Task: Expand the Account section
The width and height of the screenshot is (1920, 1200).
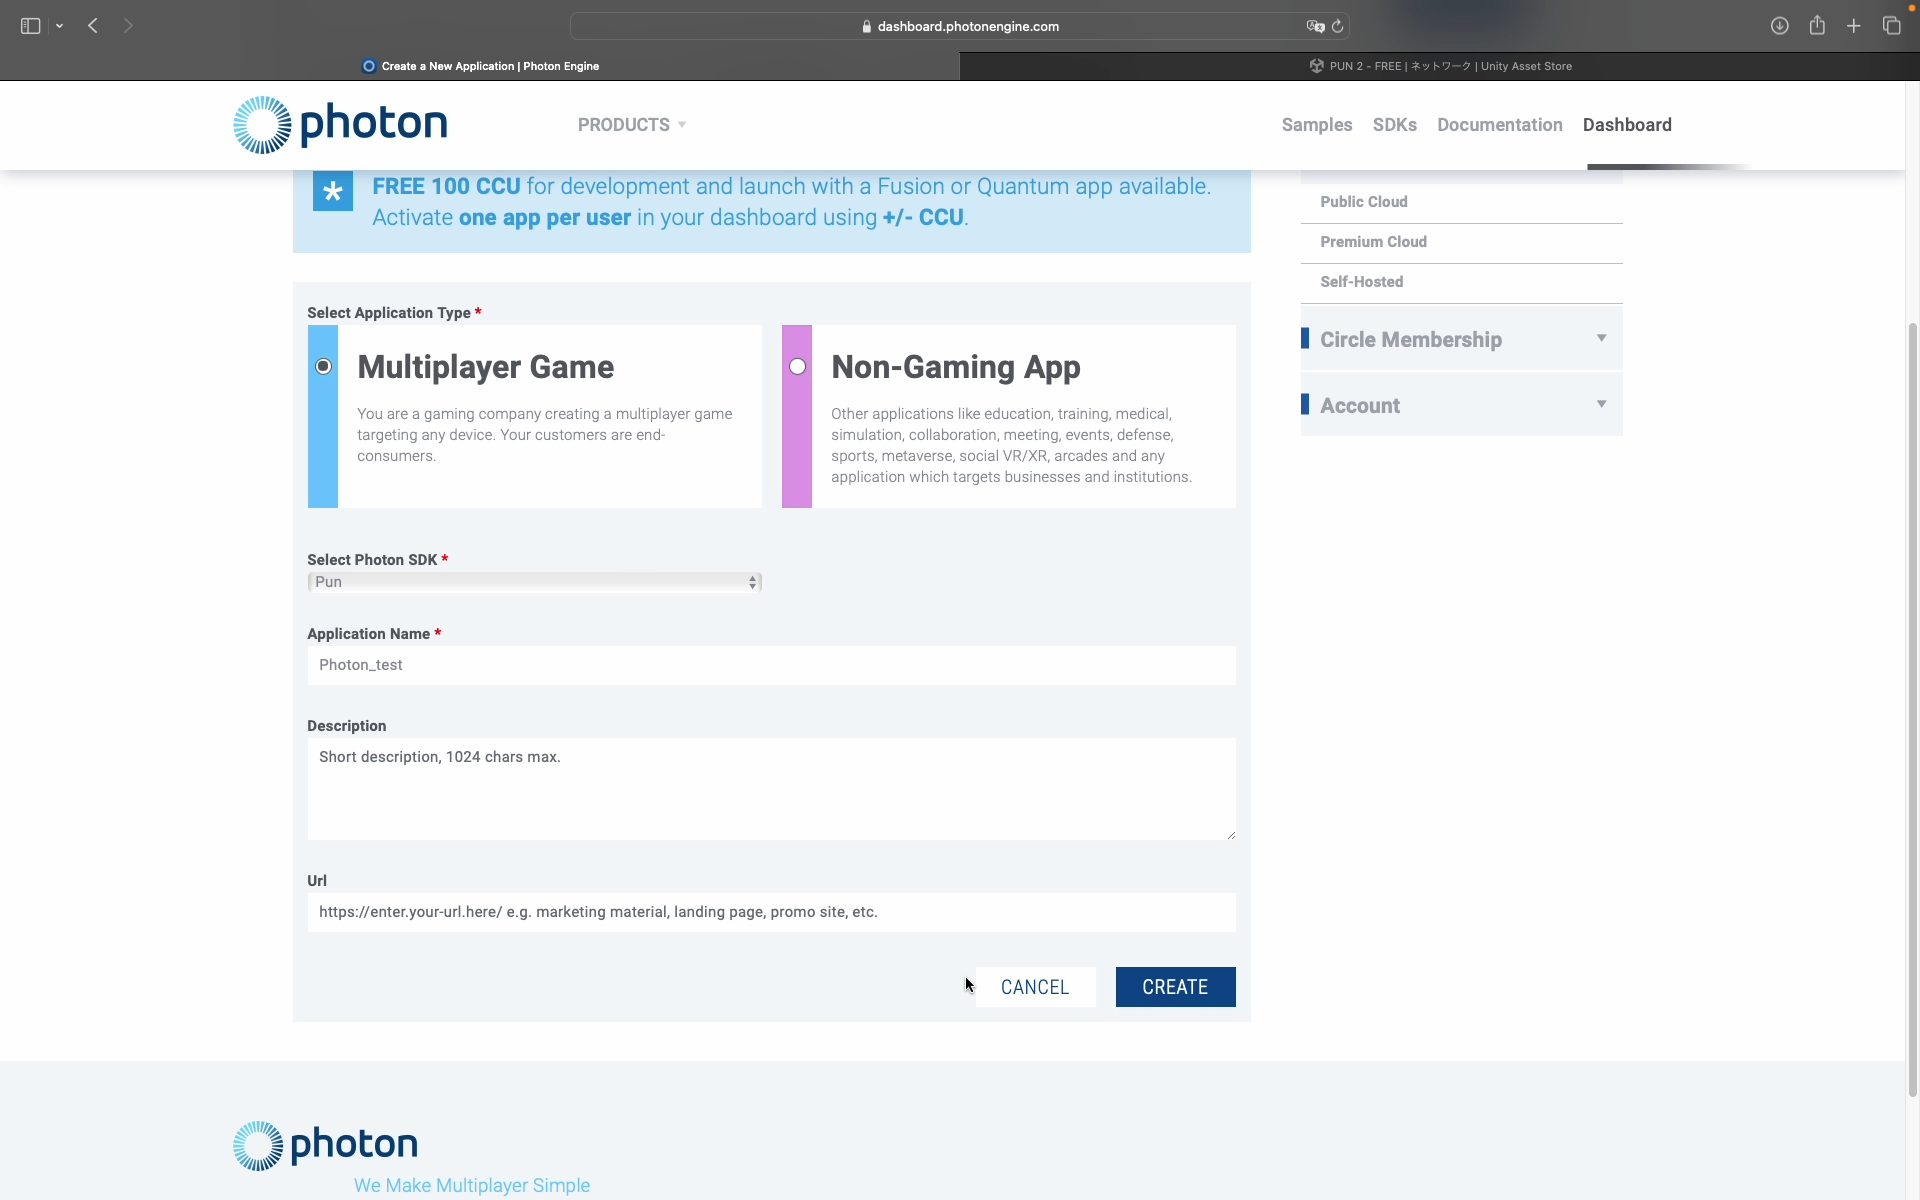Action: [x=1461, y=405]
